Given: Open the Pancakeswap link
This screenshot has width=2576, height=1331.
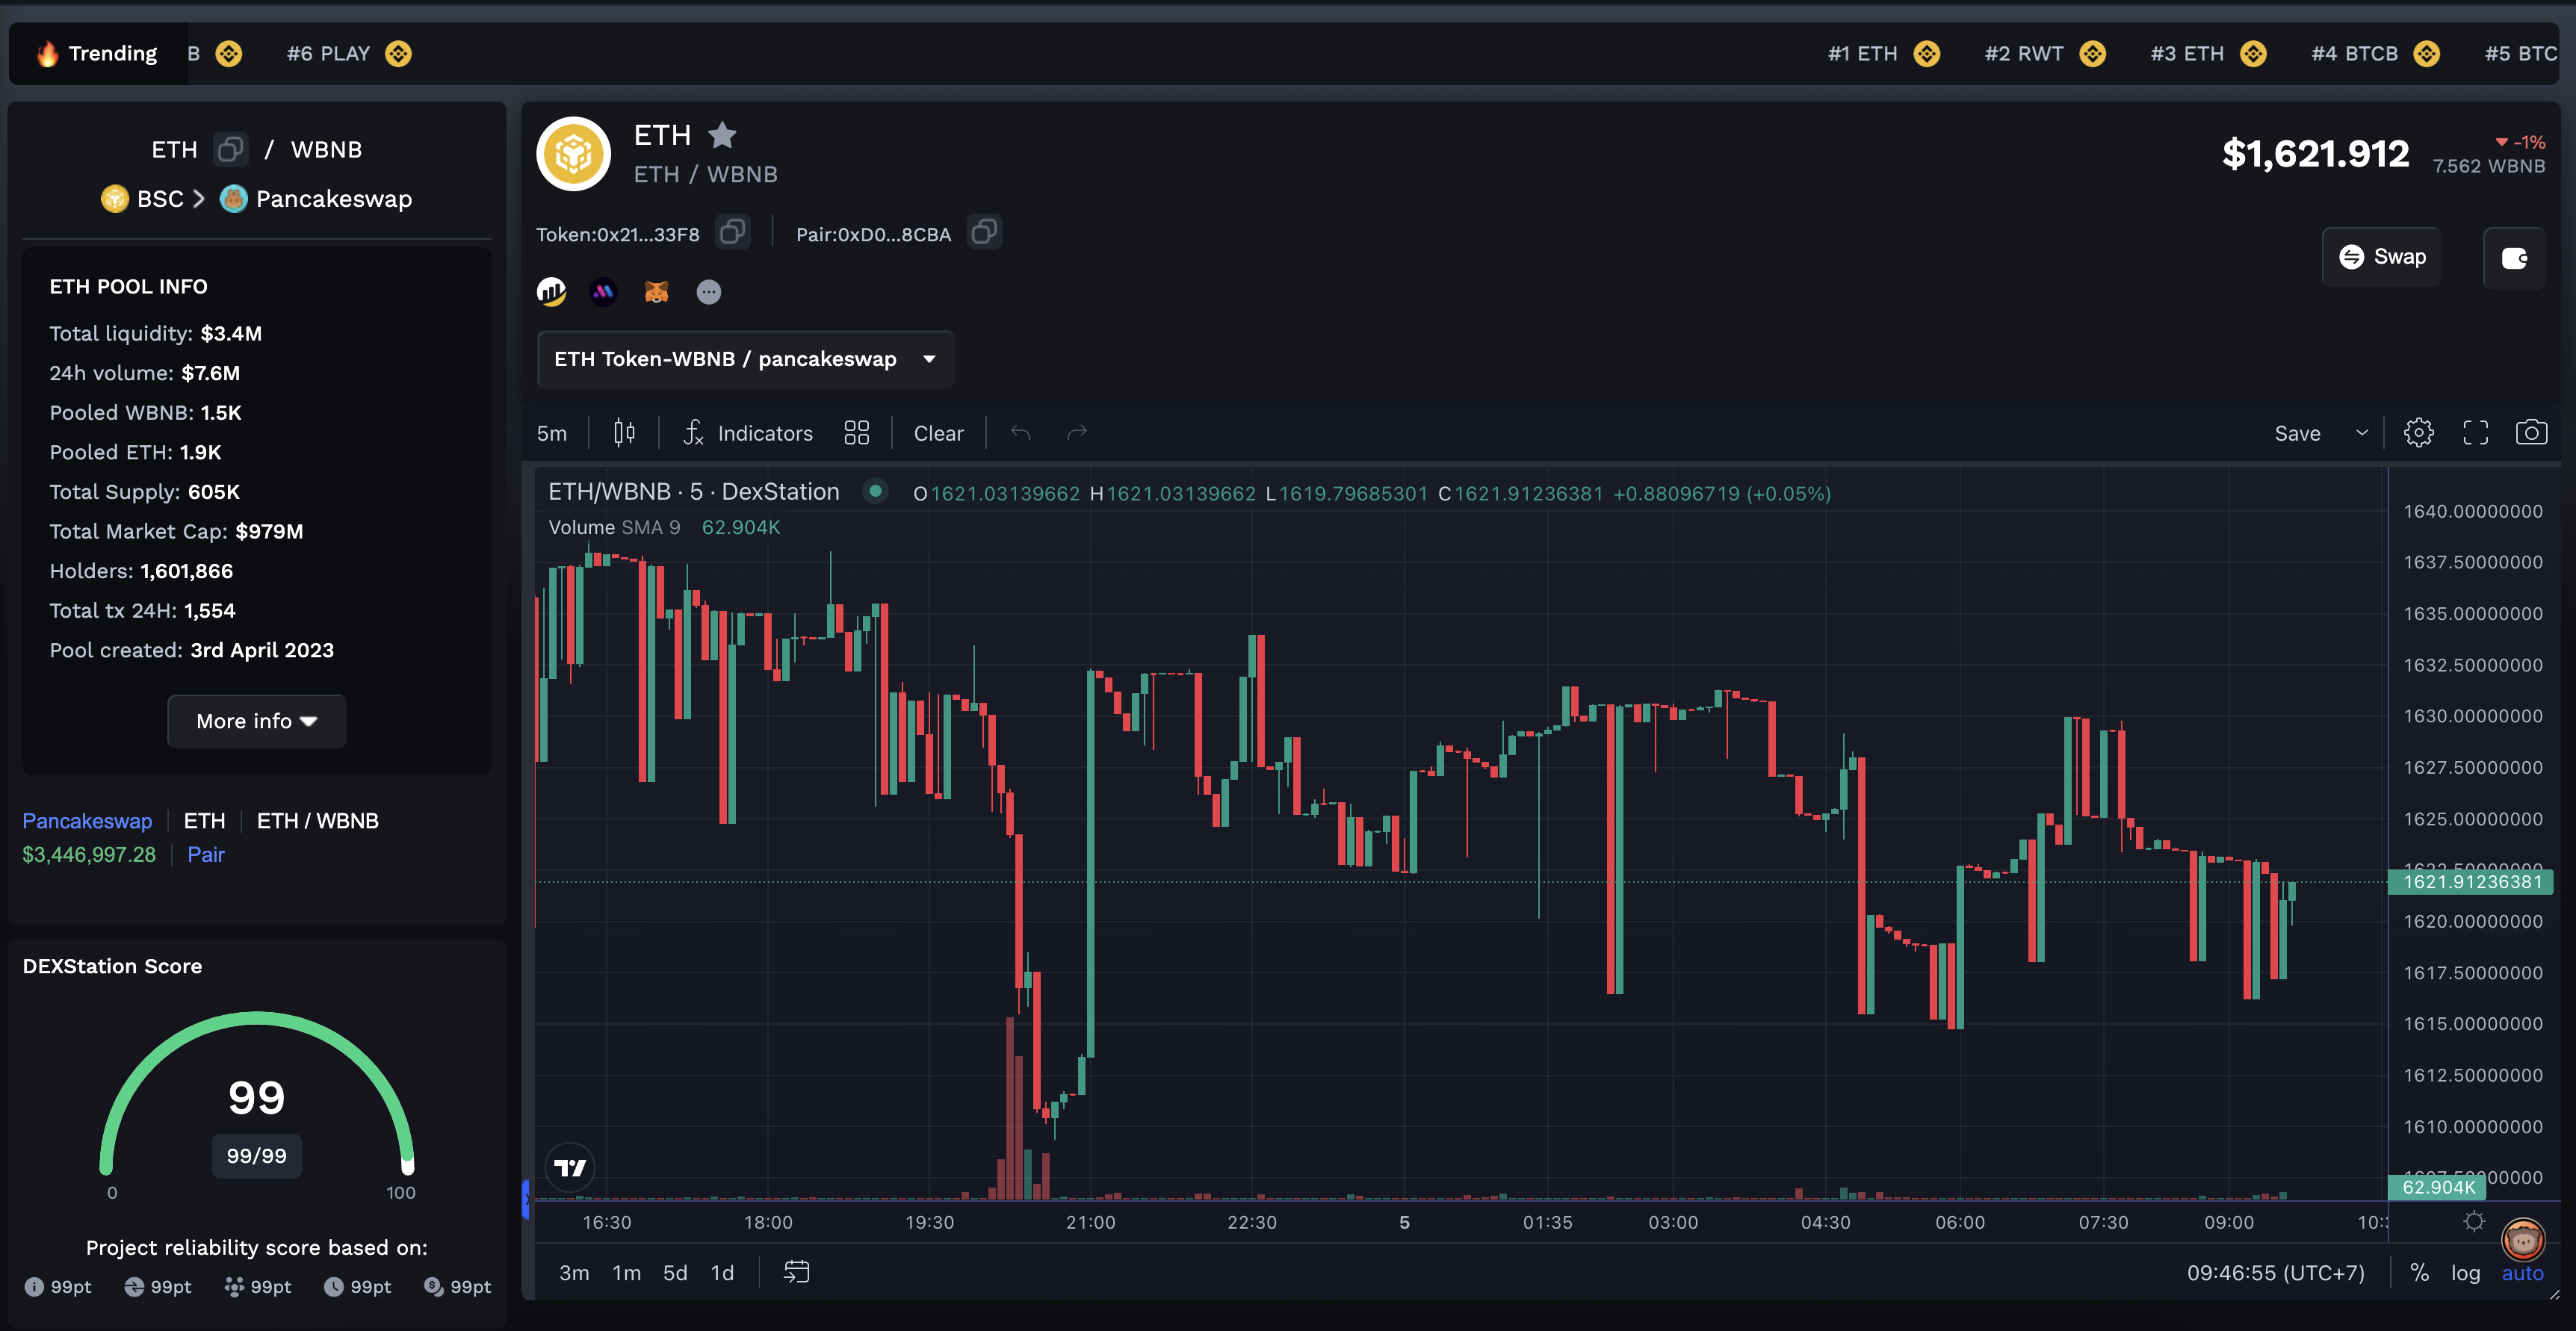Looking at the screenshot, I should click(x=87, y=821).
